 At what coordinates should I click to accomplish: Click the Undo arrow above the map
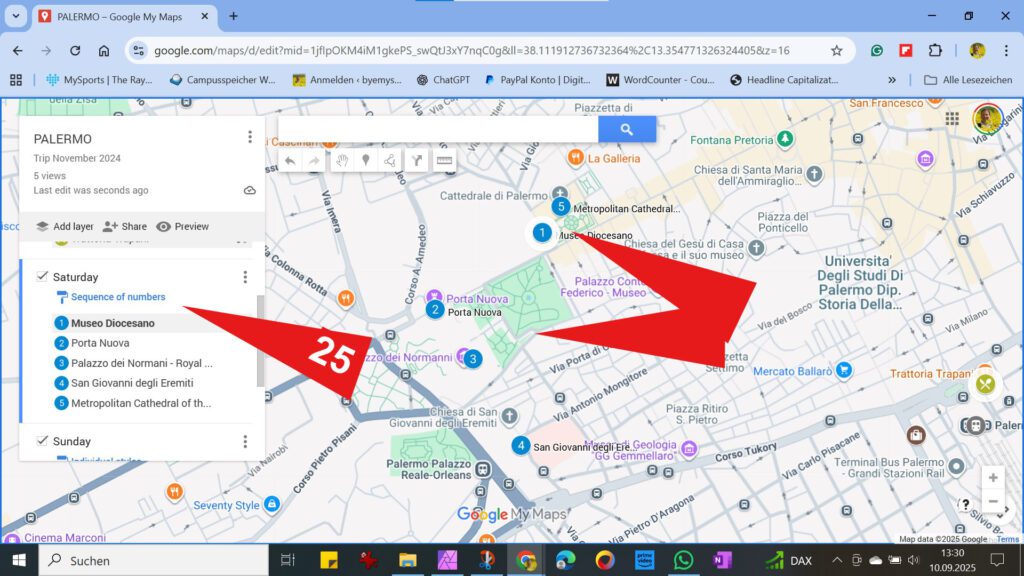(x=290, y=160)
